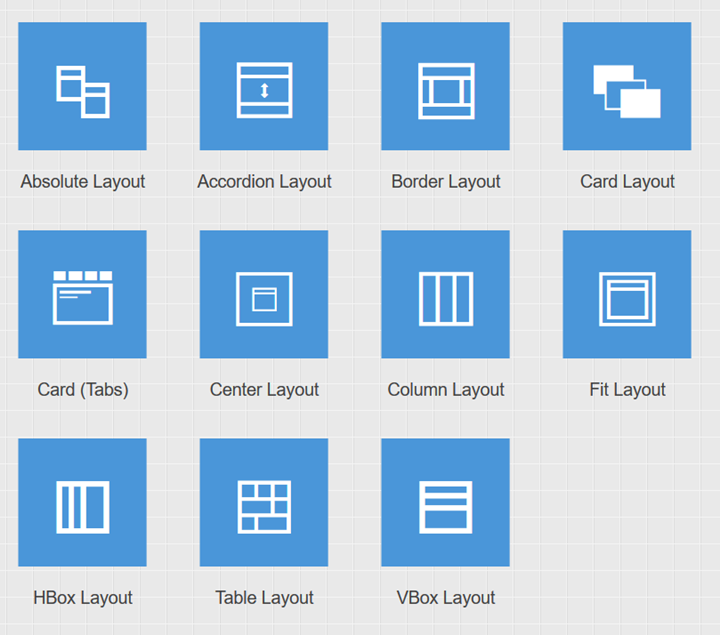Image resolution: width=720 pixels, height=635 pixels.
Task: Select the Center Layout tile icon
Action: (x=264, y=294)
